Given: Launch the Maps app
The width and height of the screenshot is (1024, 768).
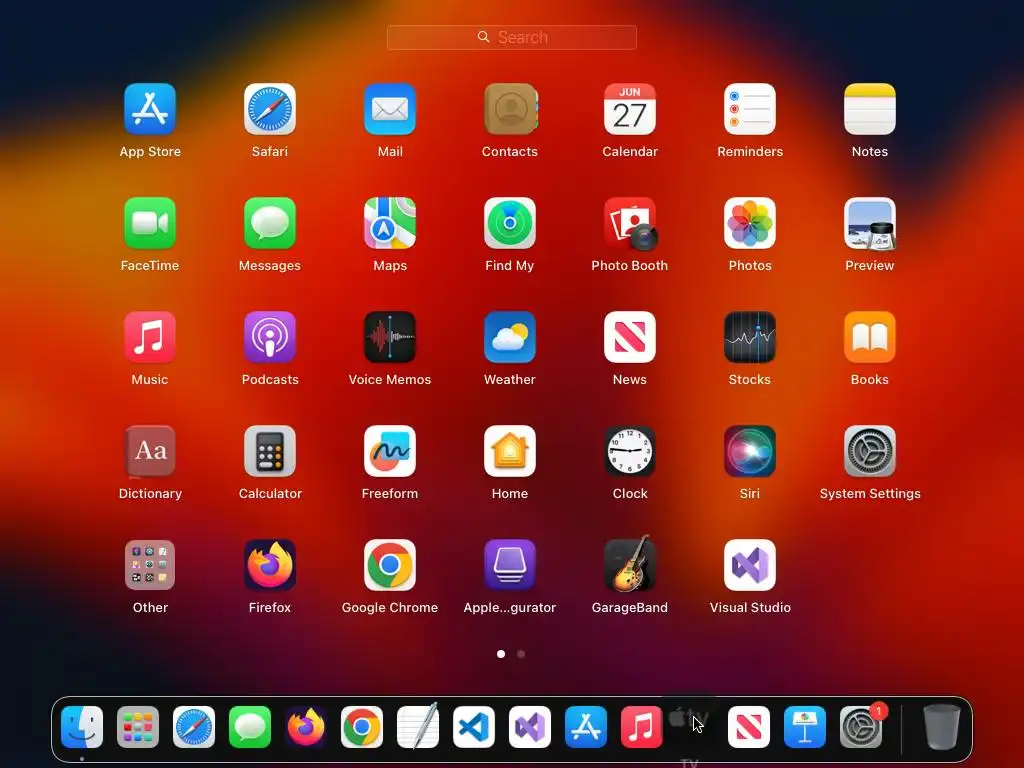Looking at the screenshot, I should (390, 223).
